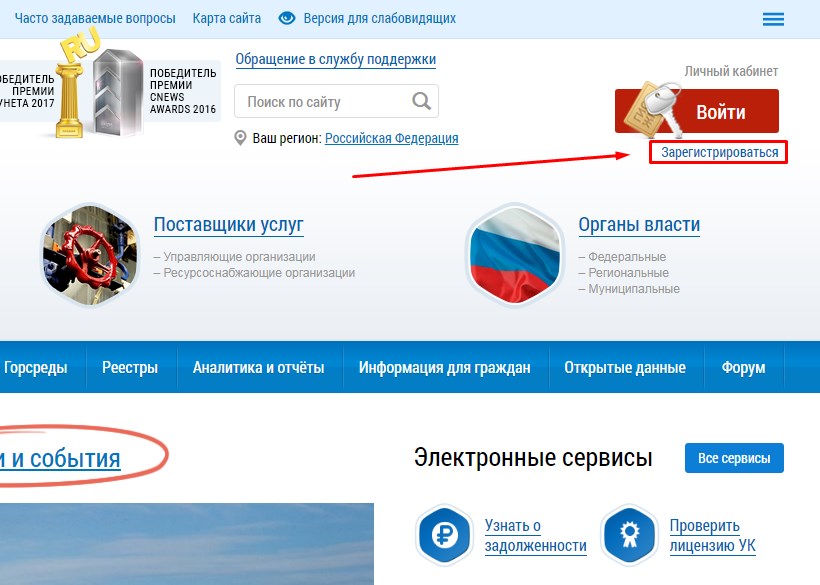This screenshot has width=820, height=585.
Task: Click the Зарегистрироваться link
Action: tap(720, 152)
